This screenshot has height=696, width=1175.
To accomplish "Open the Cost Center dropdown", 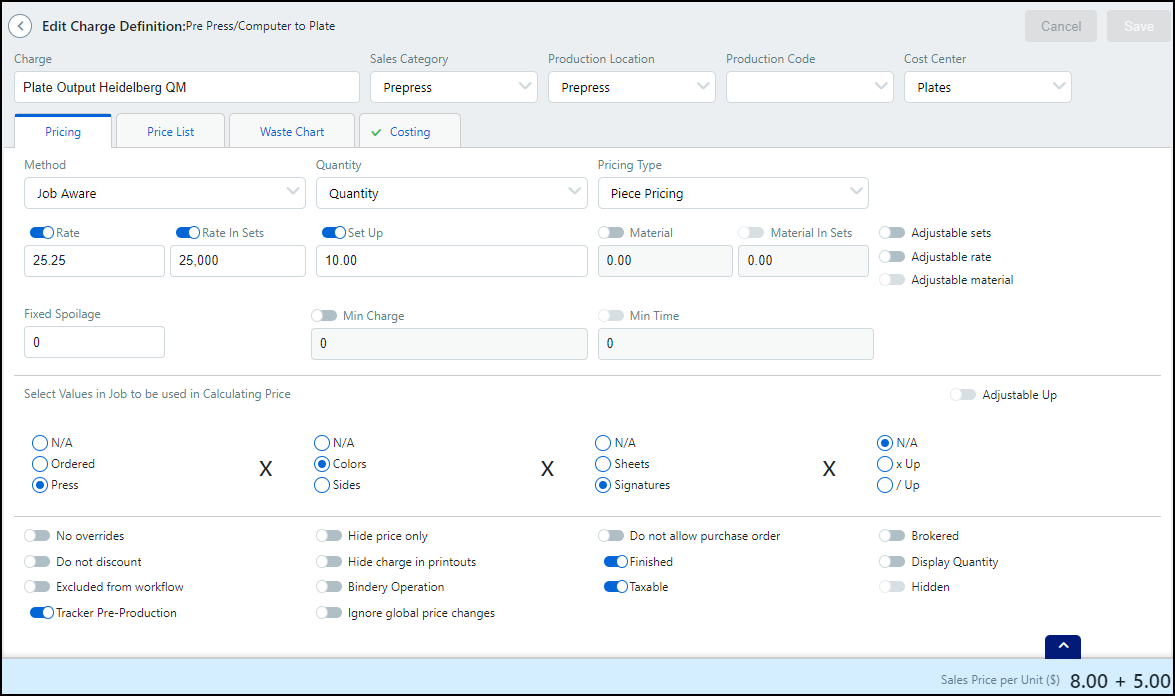I will (x=988, y=87).
